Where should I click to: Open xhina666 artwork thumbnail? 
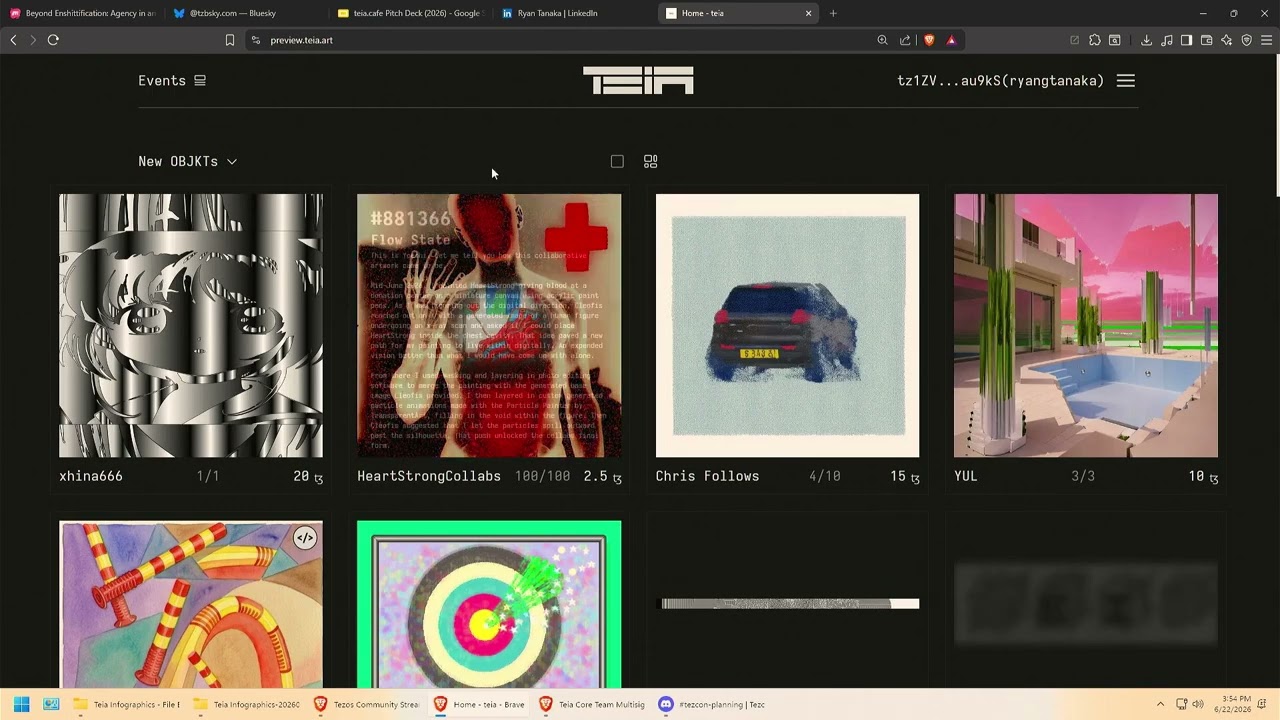[x=191, y=325]
